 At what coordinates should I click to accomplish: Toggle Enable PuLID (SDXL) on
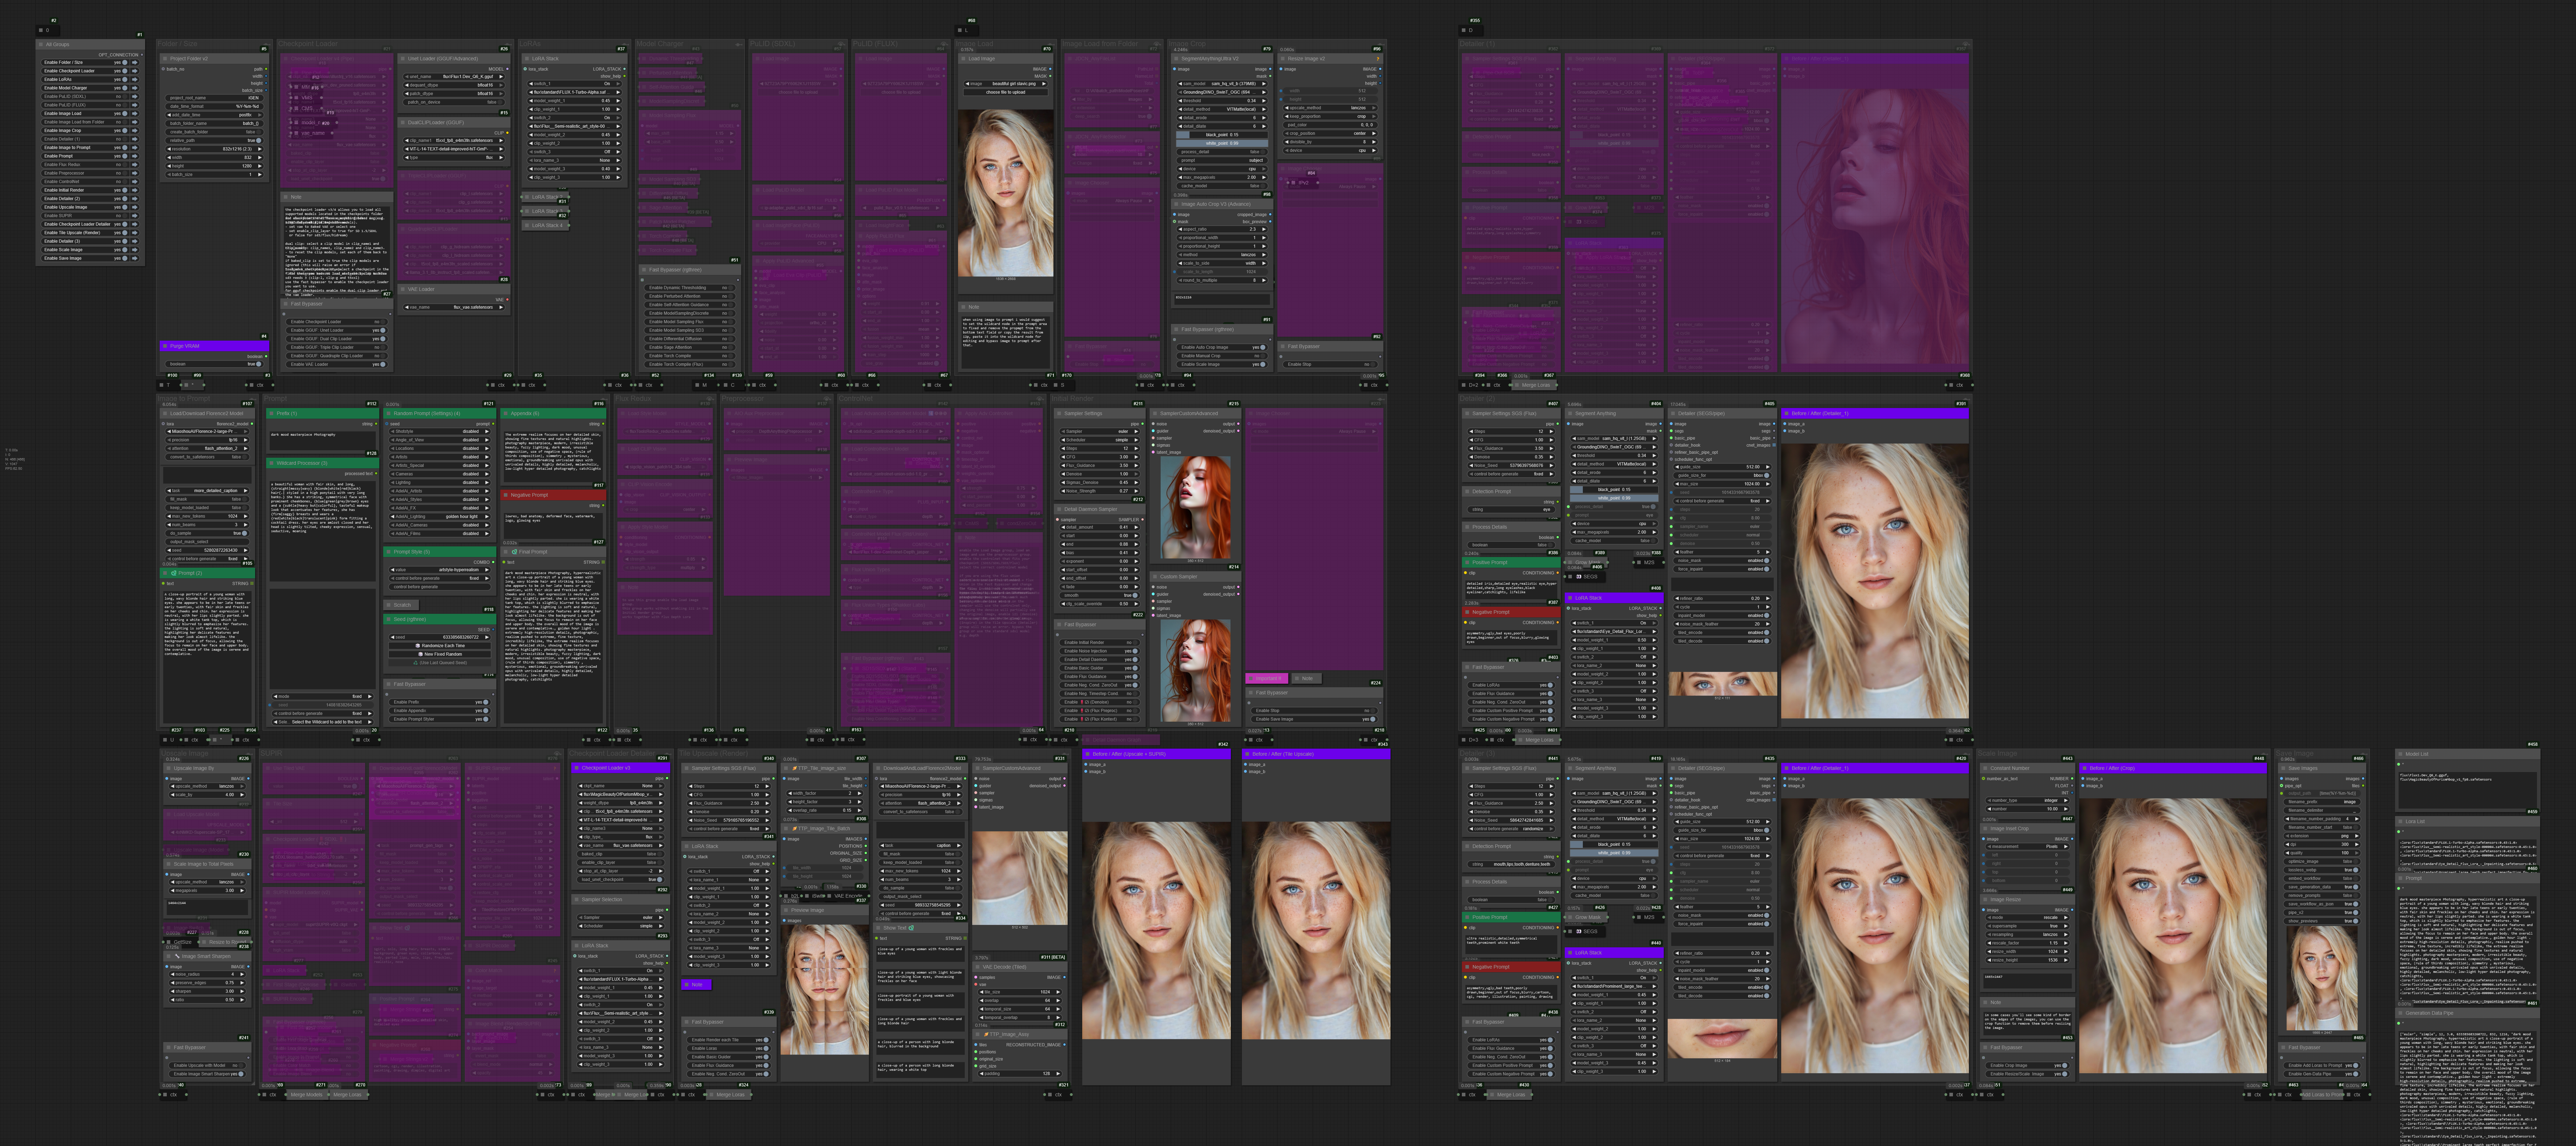coord(125,97)
